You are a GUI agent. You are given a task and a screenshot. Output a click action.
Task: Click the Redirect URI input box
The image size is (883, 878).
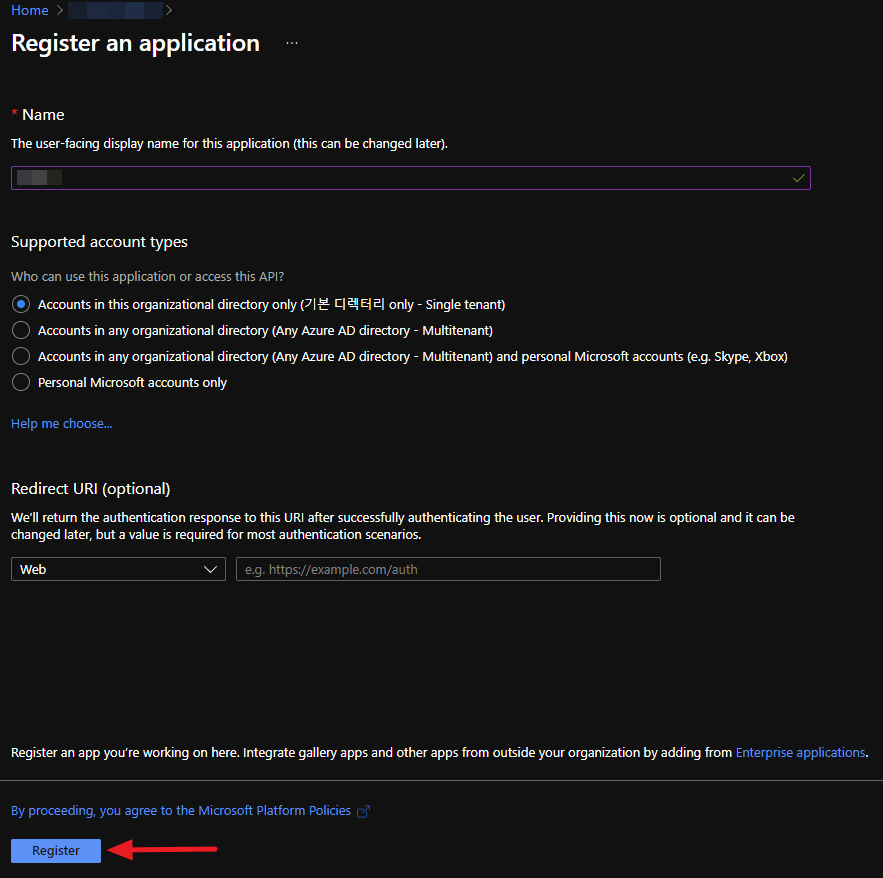[x=448, y=569]
